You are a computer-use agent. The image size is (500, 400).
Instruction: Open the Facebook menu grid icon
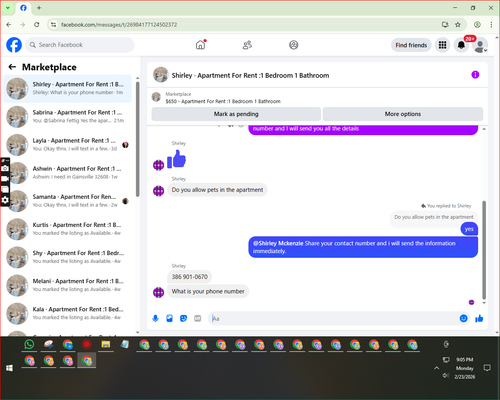click(442, 45)
